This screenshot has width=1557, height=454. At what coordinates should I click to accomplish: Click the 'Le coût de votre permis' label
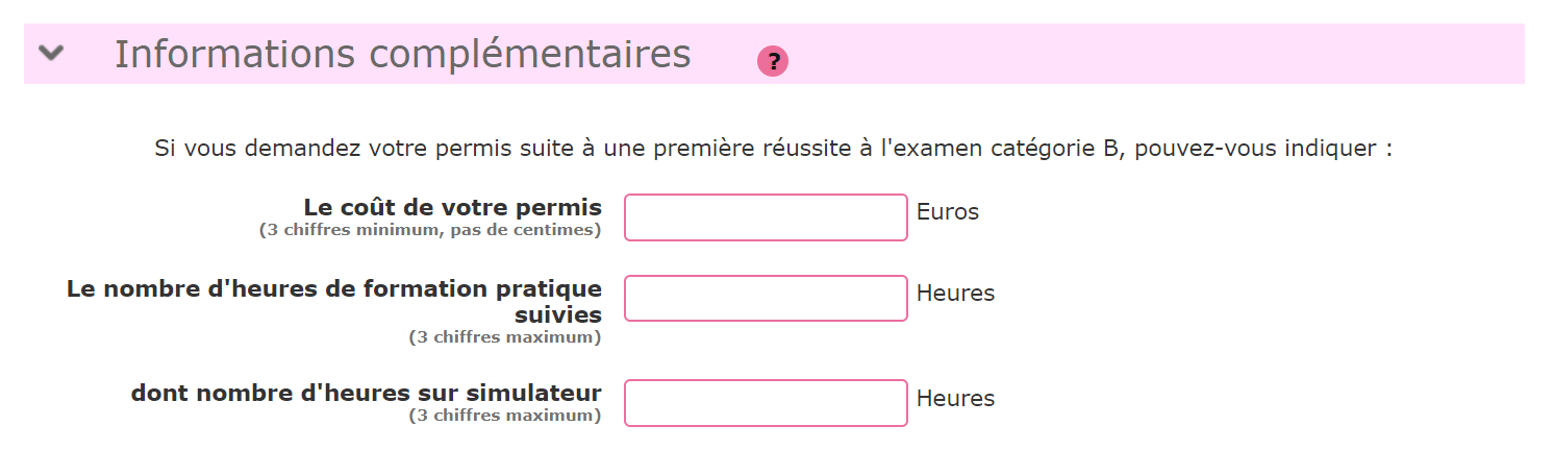tap(453, 207)
